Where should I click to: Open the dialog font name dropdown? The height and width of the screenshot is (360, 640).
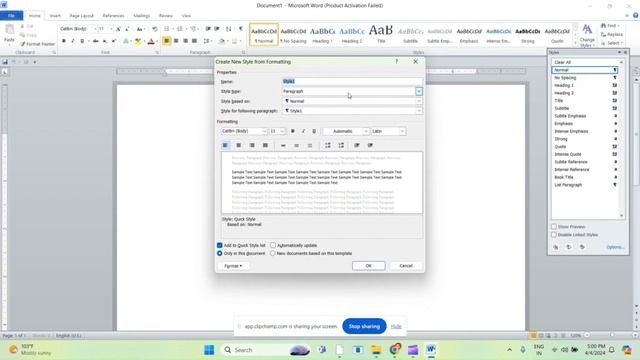[264, 131]
